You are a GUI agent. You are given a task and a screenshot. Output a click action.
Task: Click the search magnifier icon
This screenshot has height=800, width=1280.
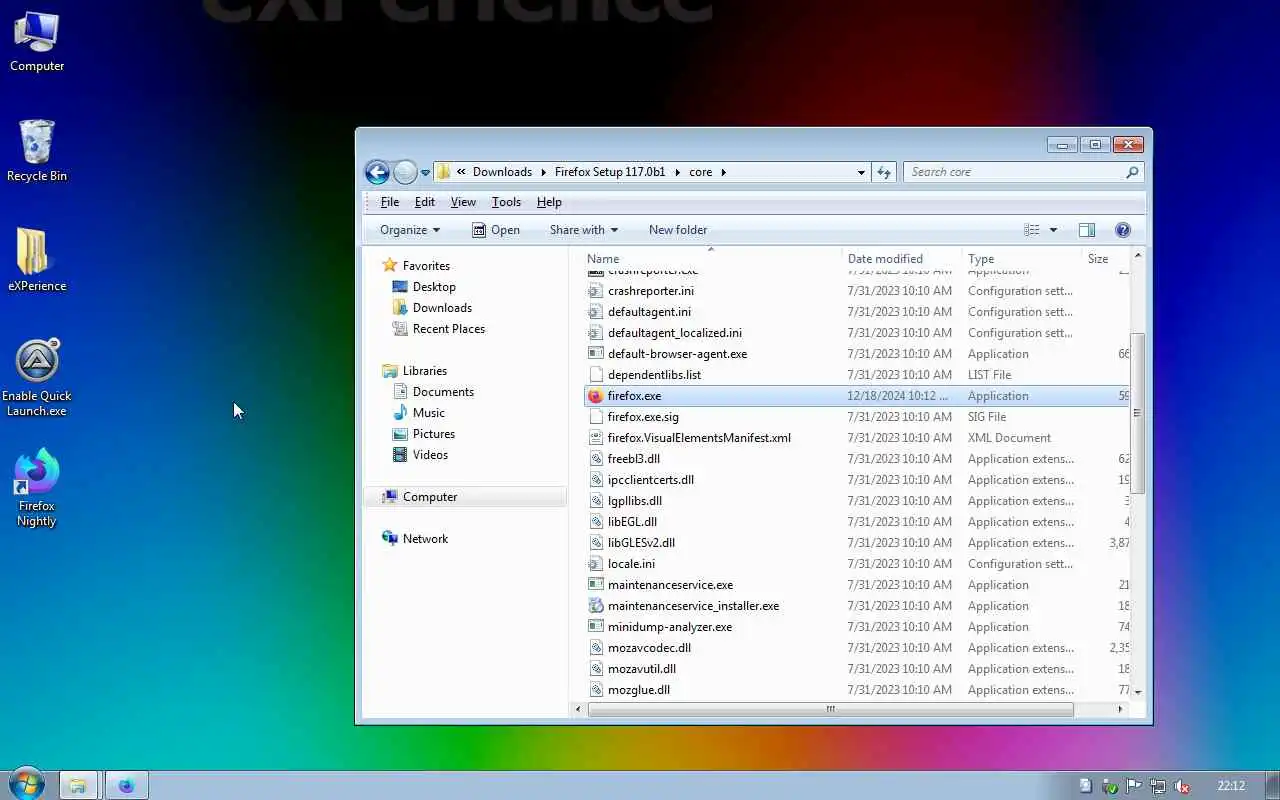1132,172
